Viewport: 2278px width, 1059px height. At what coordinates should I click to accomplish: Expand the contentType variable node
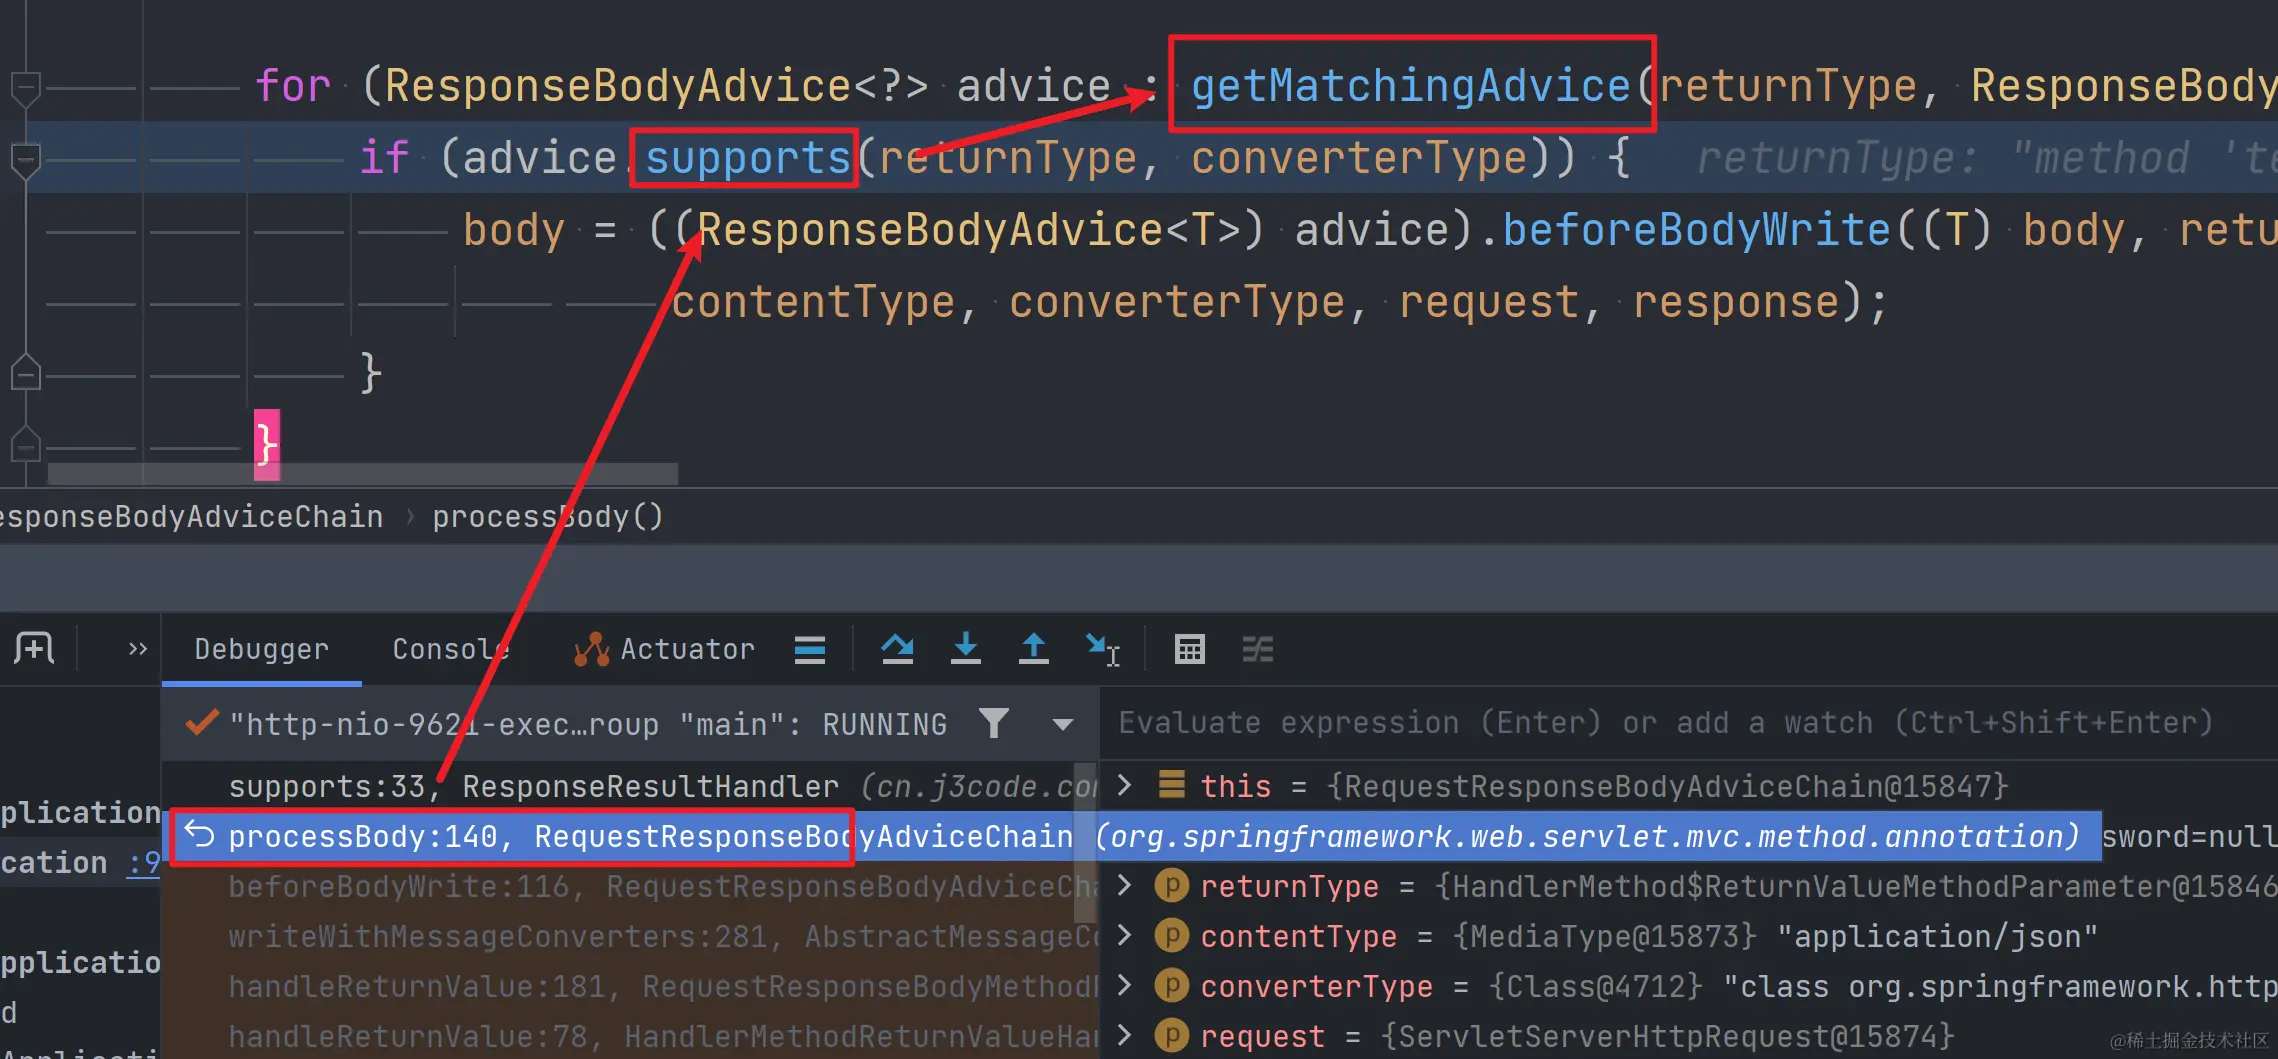tap(1125, 936)
